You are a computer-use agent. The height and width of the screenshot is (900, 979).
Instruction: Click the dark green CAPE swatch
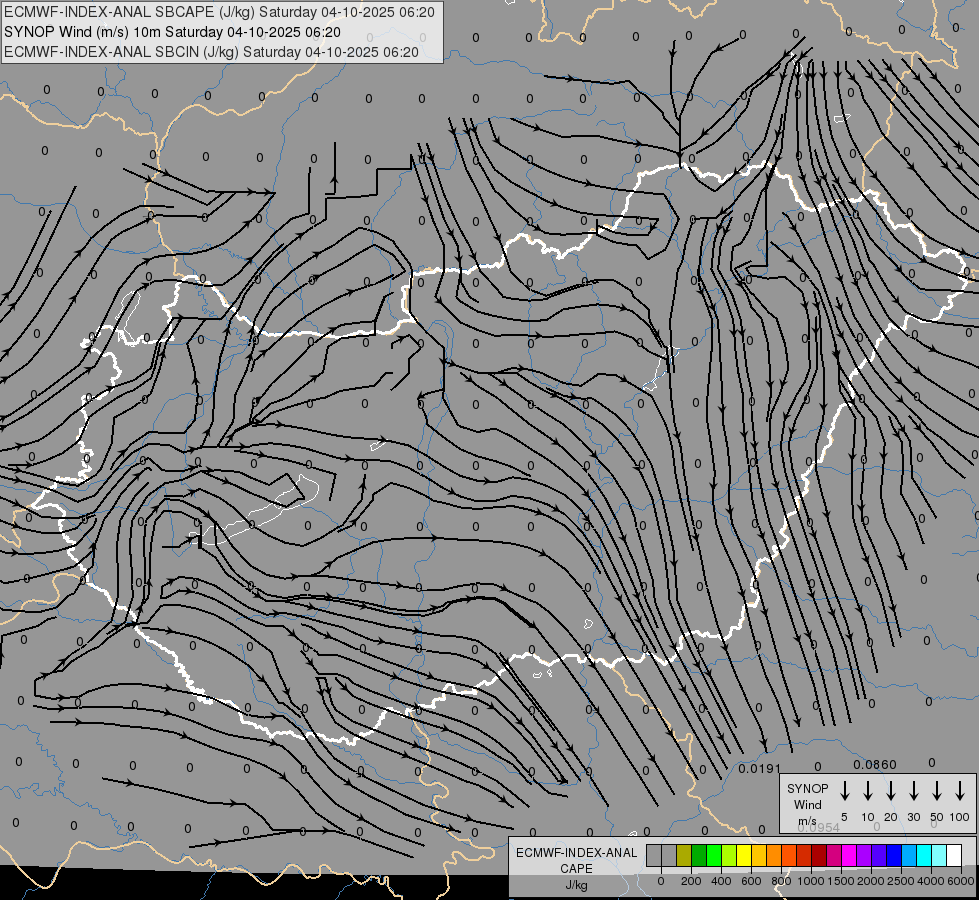click(699, 855)
